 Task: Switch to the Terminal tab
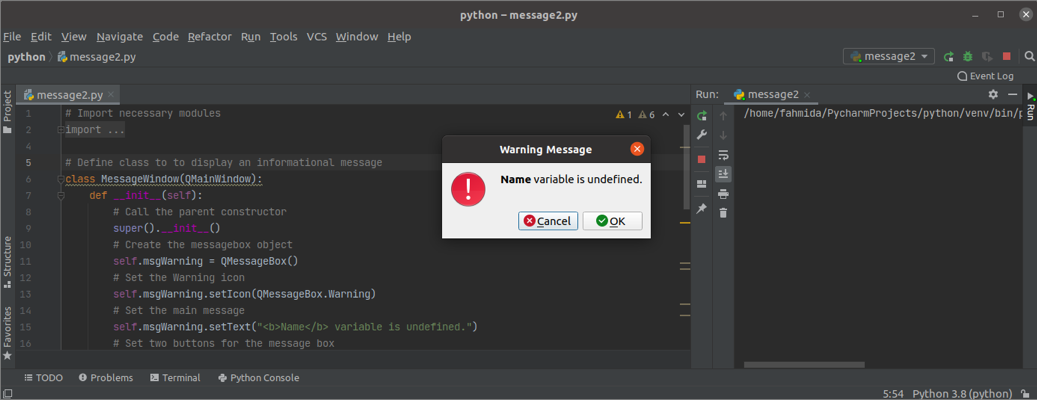(x=175, y=378)
